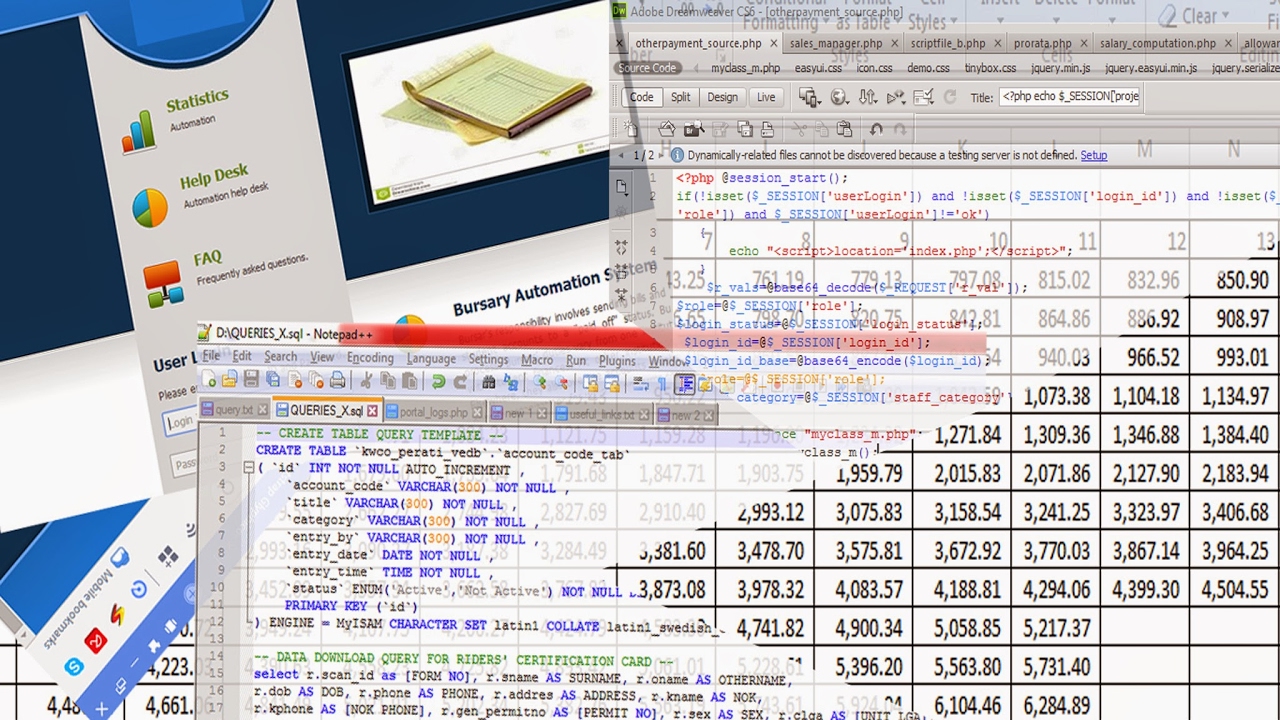1280x720 pixels.
Task: Click the New file icon in Notepad++ toolbar
Action: 209,380
